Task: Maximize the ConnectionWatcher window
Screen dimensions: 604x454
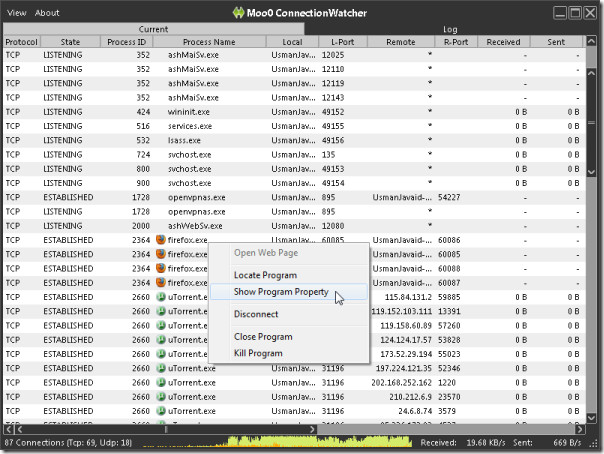Action: click(x=575, y=13)
